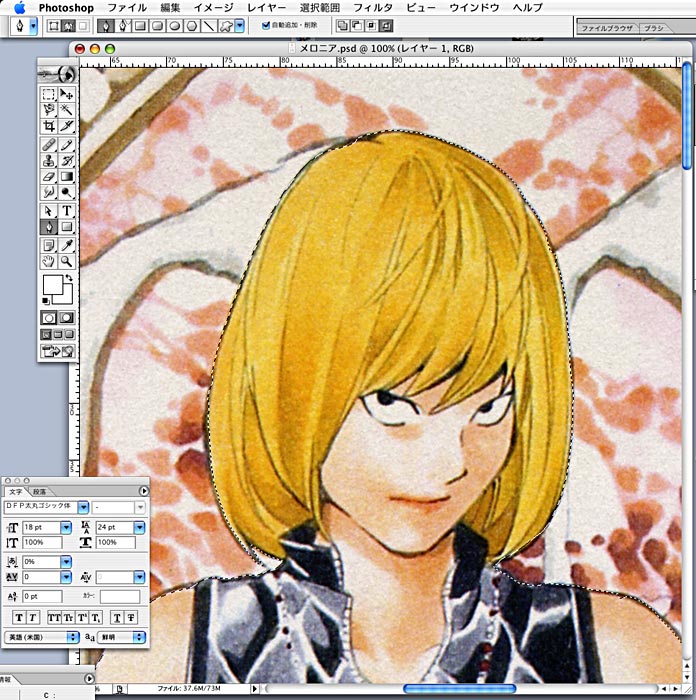Toggle Faux Bold in character panel
This screenshot has height=700, width=696.
pyautogui.click(x=19, y=618)
